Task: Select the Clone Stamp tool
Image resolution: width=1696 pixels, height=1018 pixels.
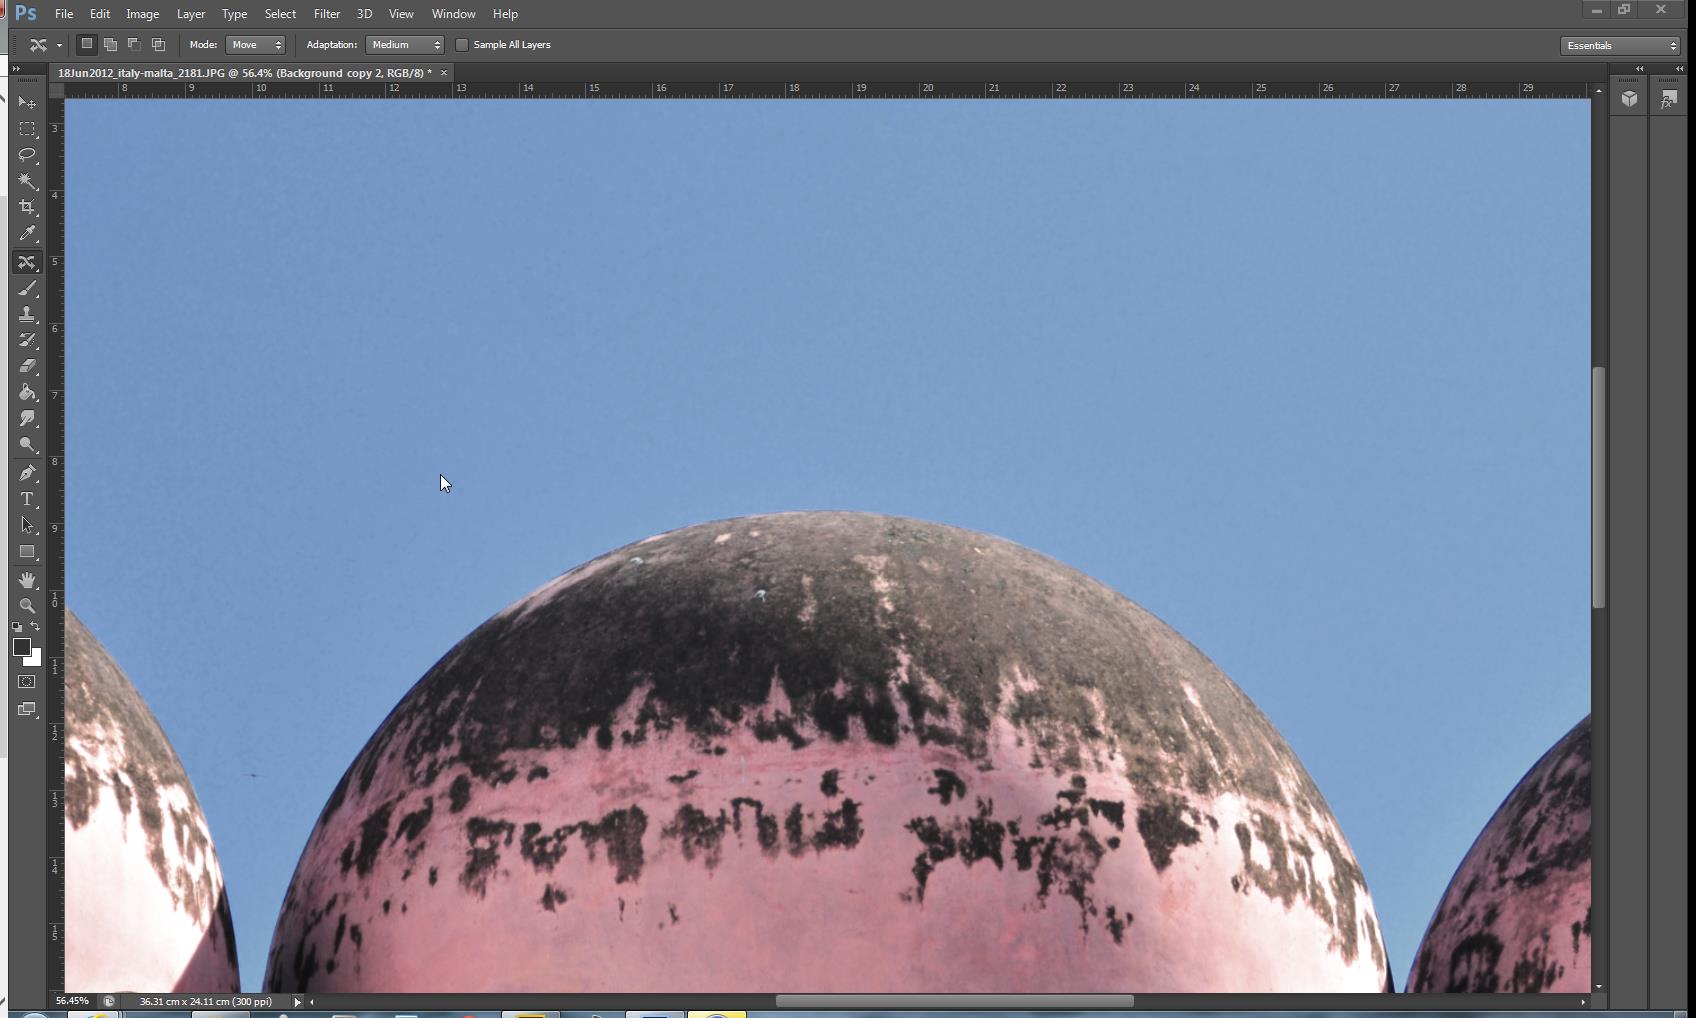Action: point(27,314)
